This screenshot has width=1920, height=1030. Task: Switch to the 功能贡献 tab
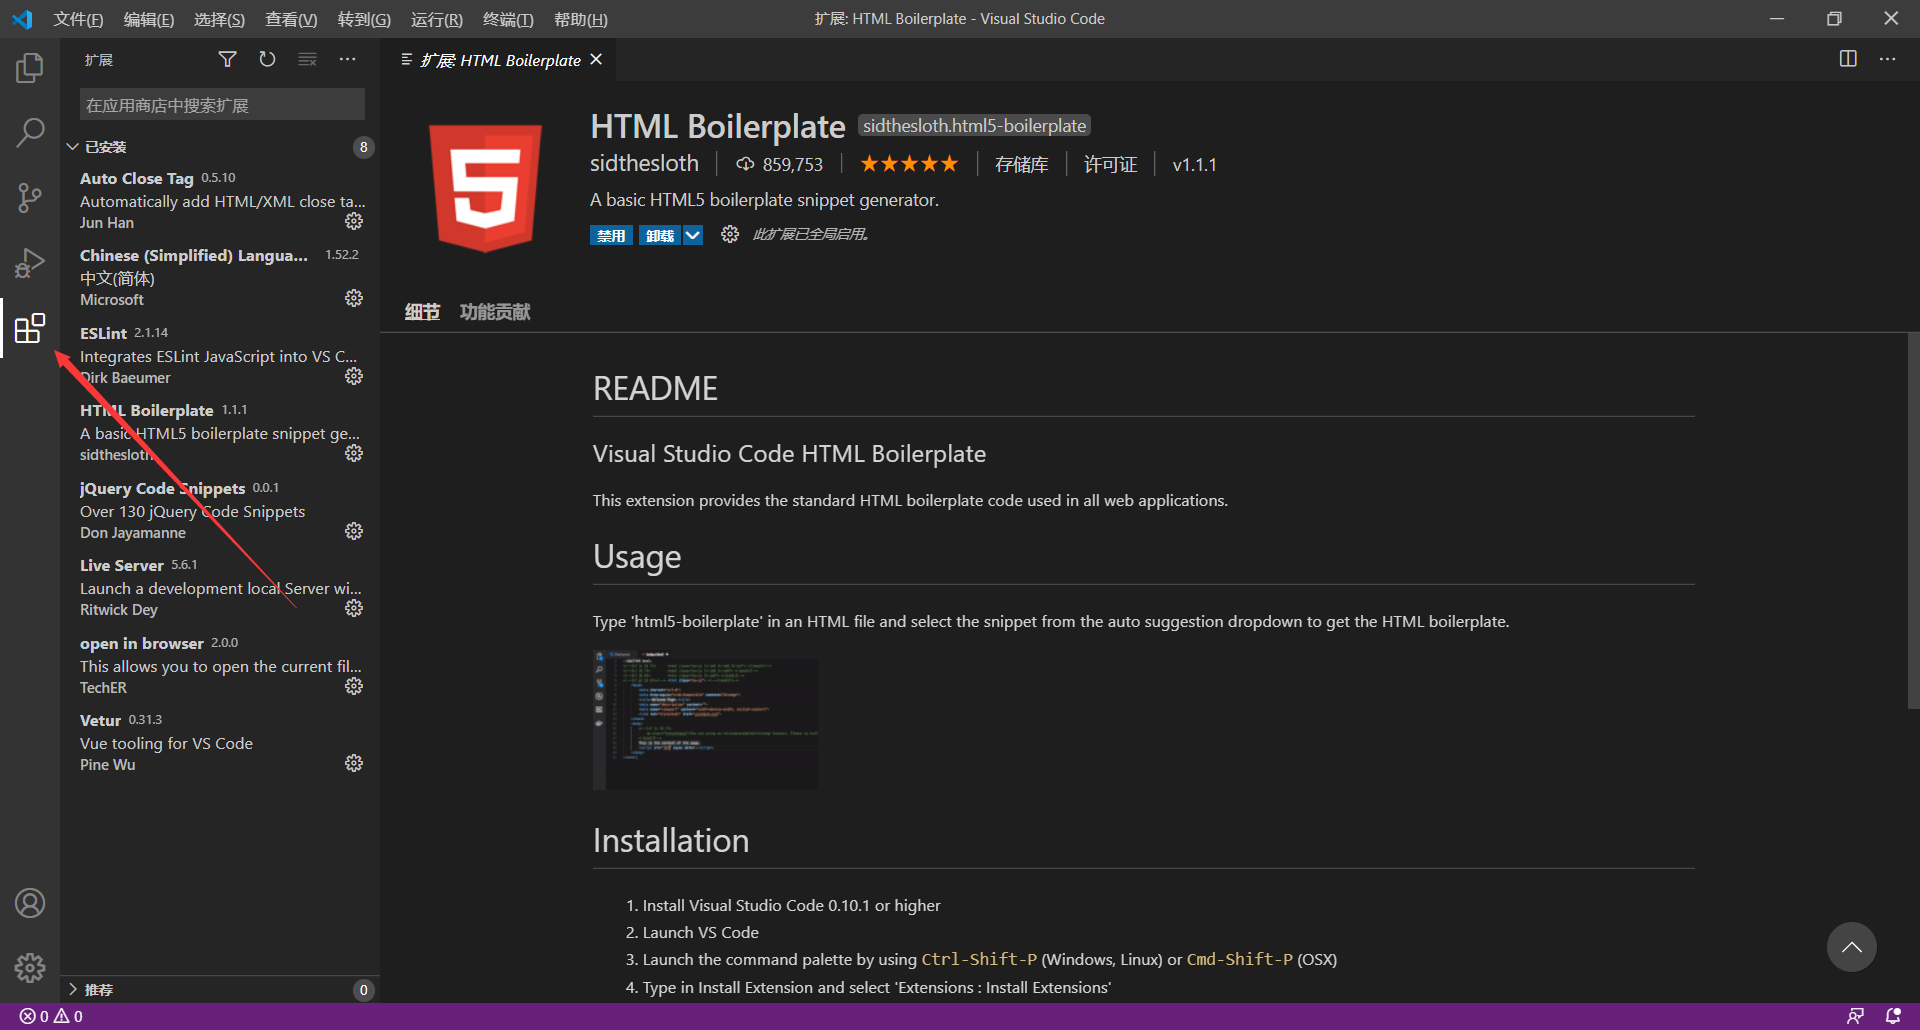495,312
